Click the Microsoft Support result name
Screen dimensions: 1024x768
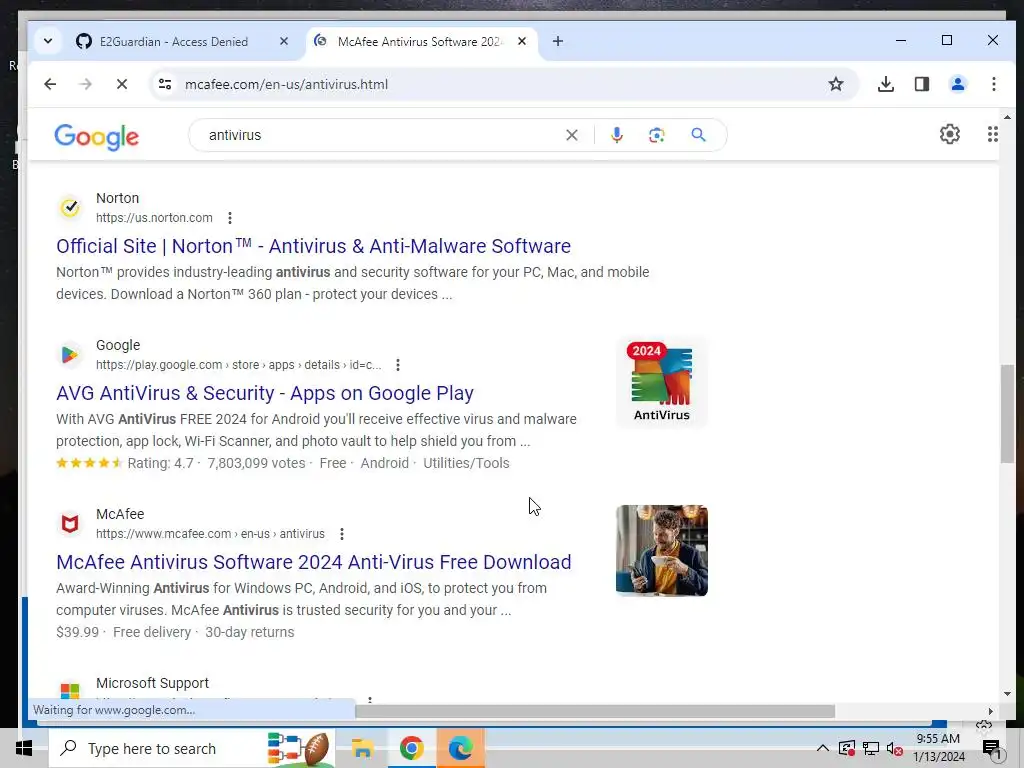click(x=152, y=683)
